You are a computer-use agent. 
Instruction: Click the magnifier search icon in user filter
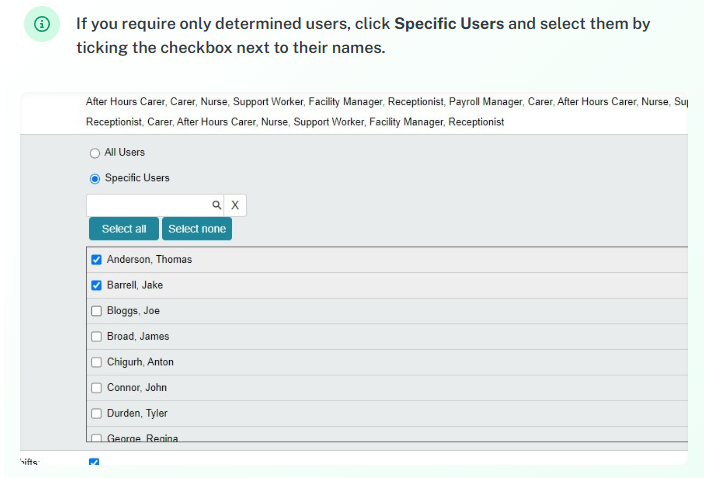coord(216,205)
